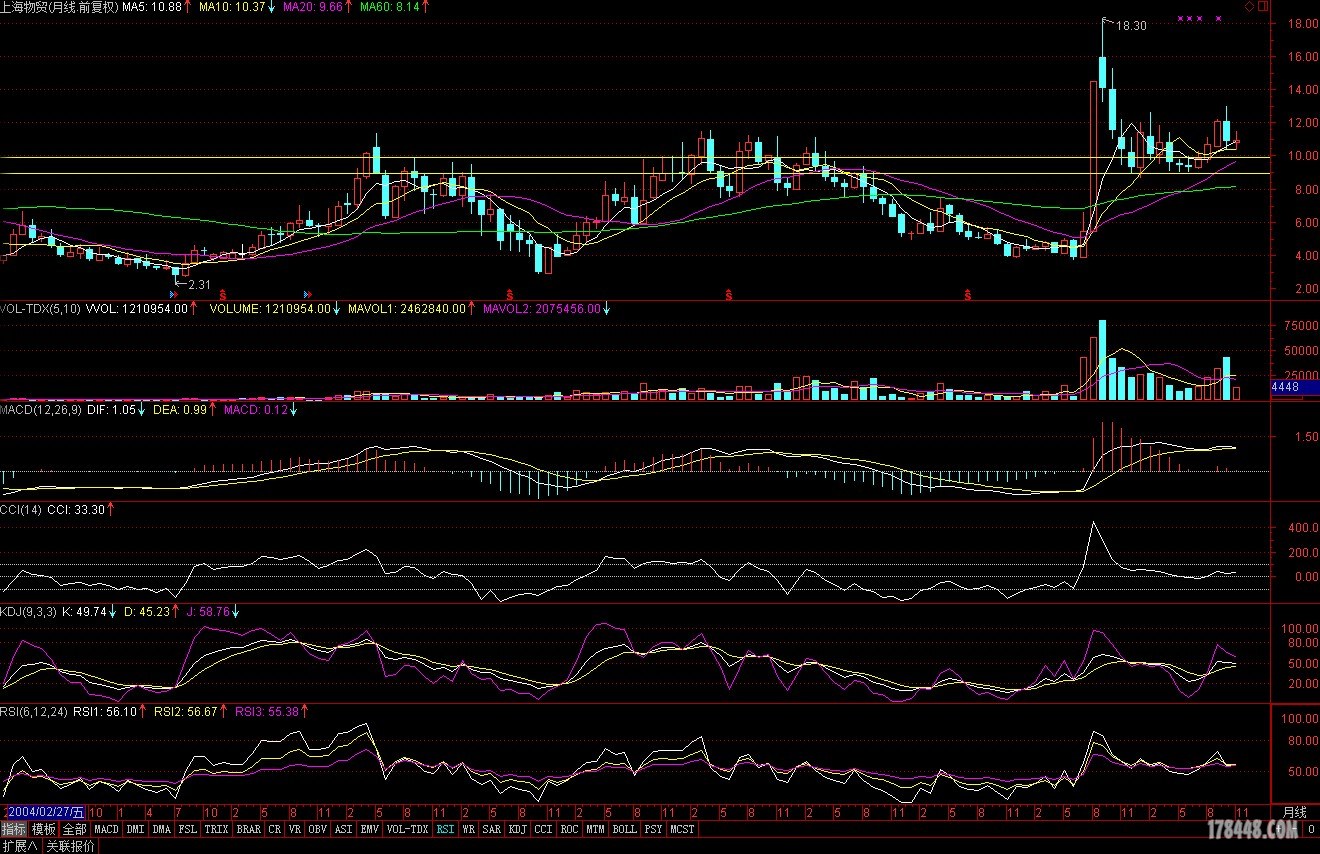The image size is (1320, 854).
Task: Click the CCI(14) panel header
Action: click(23, 509)
